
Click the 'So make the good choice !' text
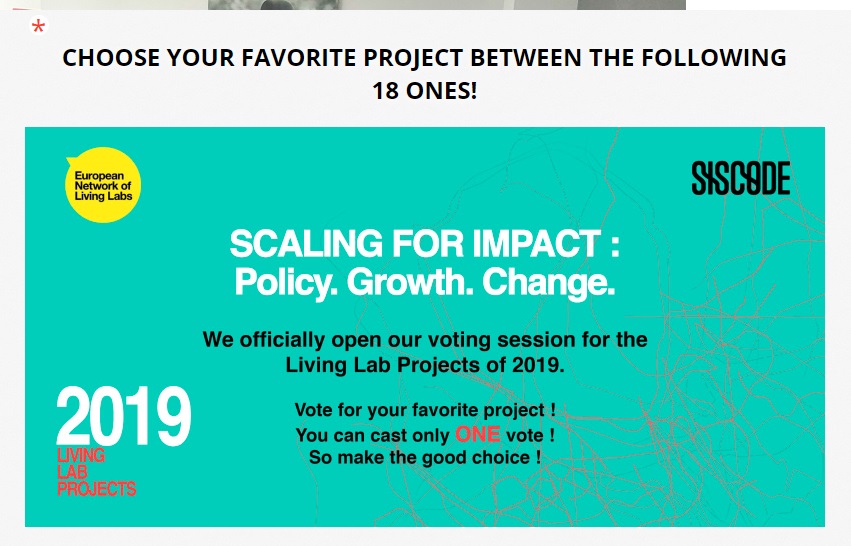424,458
